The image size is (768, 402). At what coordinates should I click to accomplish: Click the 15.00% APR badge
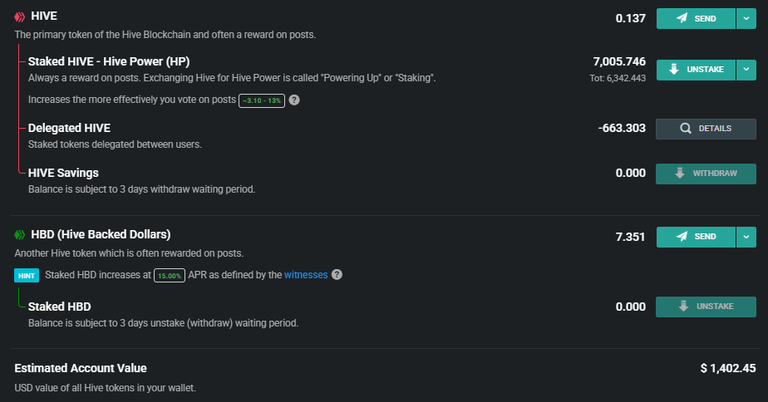click(x=169, y=276)
